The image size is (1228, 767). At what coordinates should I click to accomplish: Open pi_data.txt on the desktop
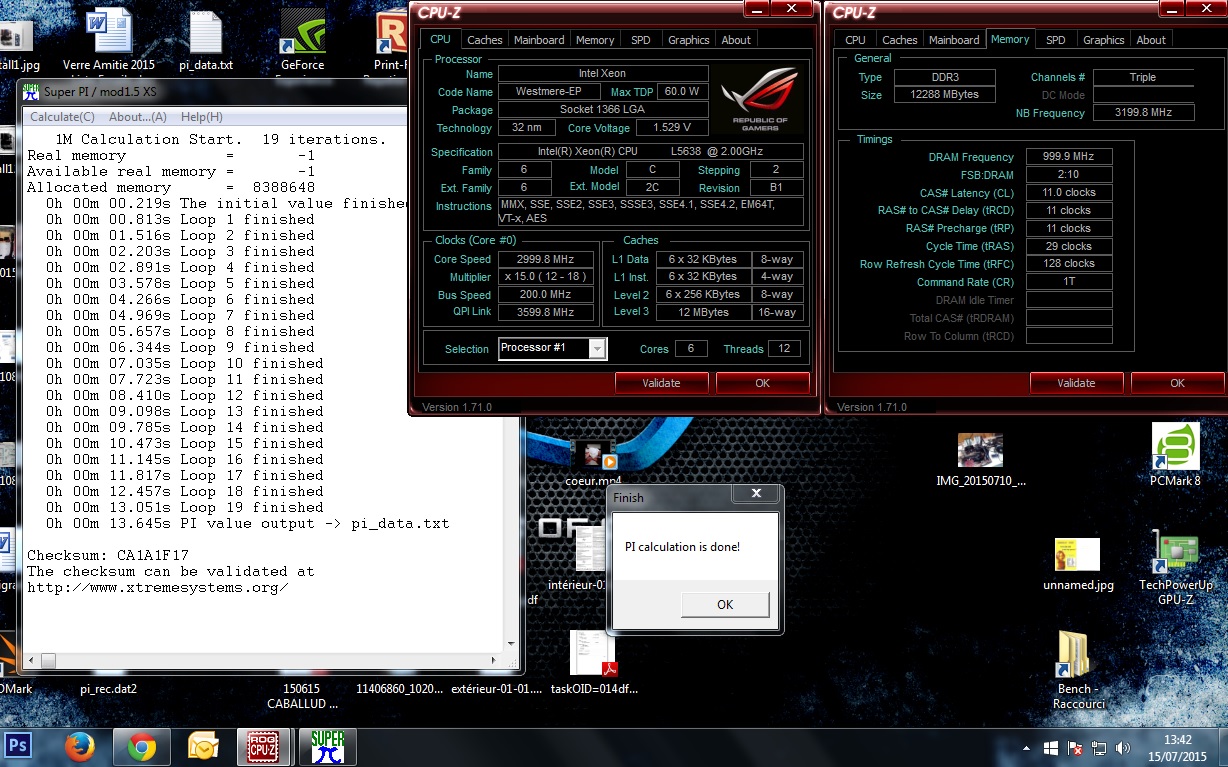[x=205, y=42]
